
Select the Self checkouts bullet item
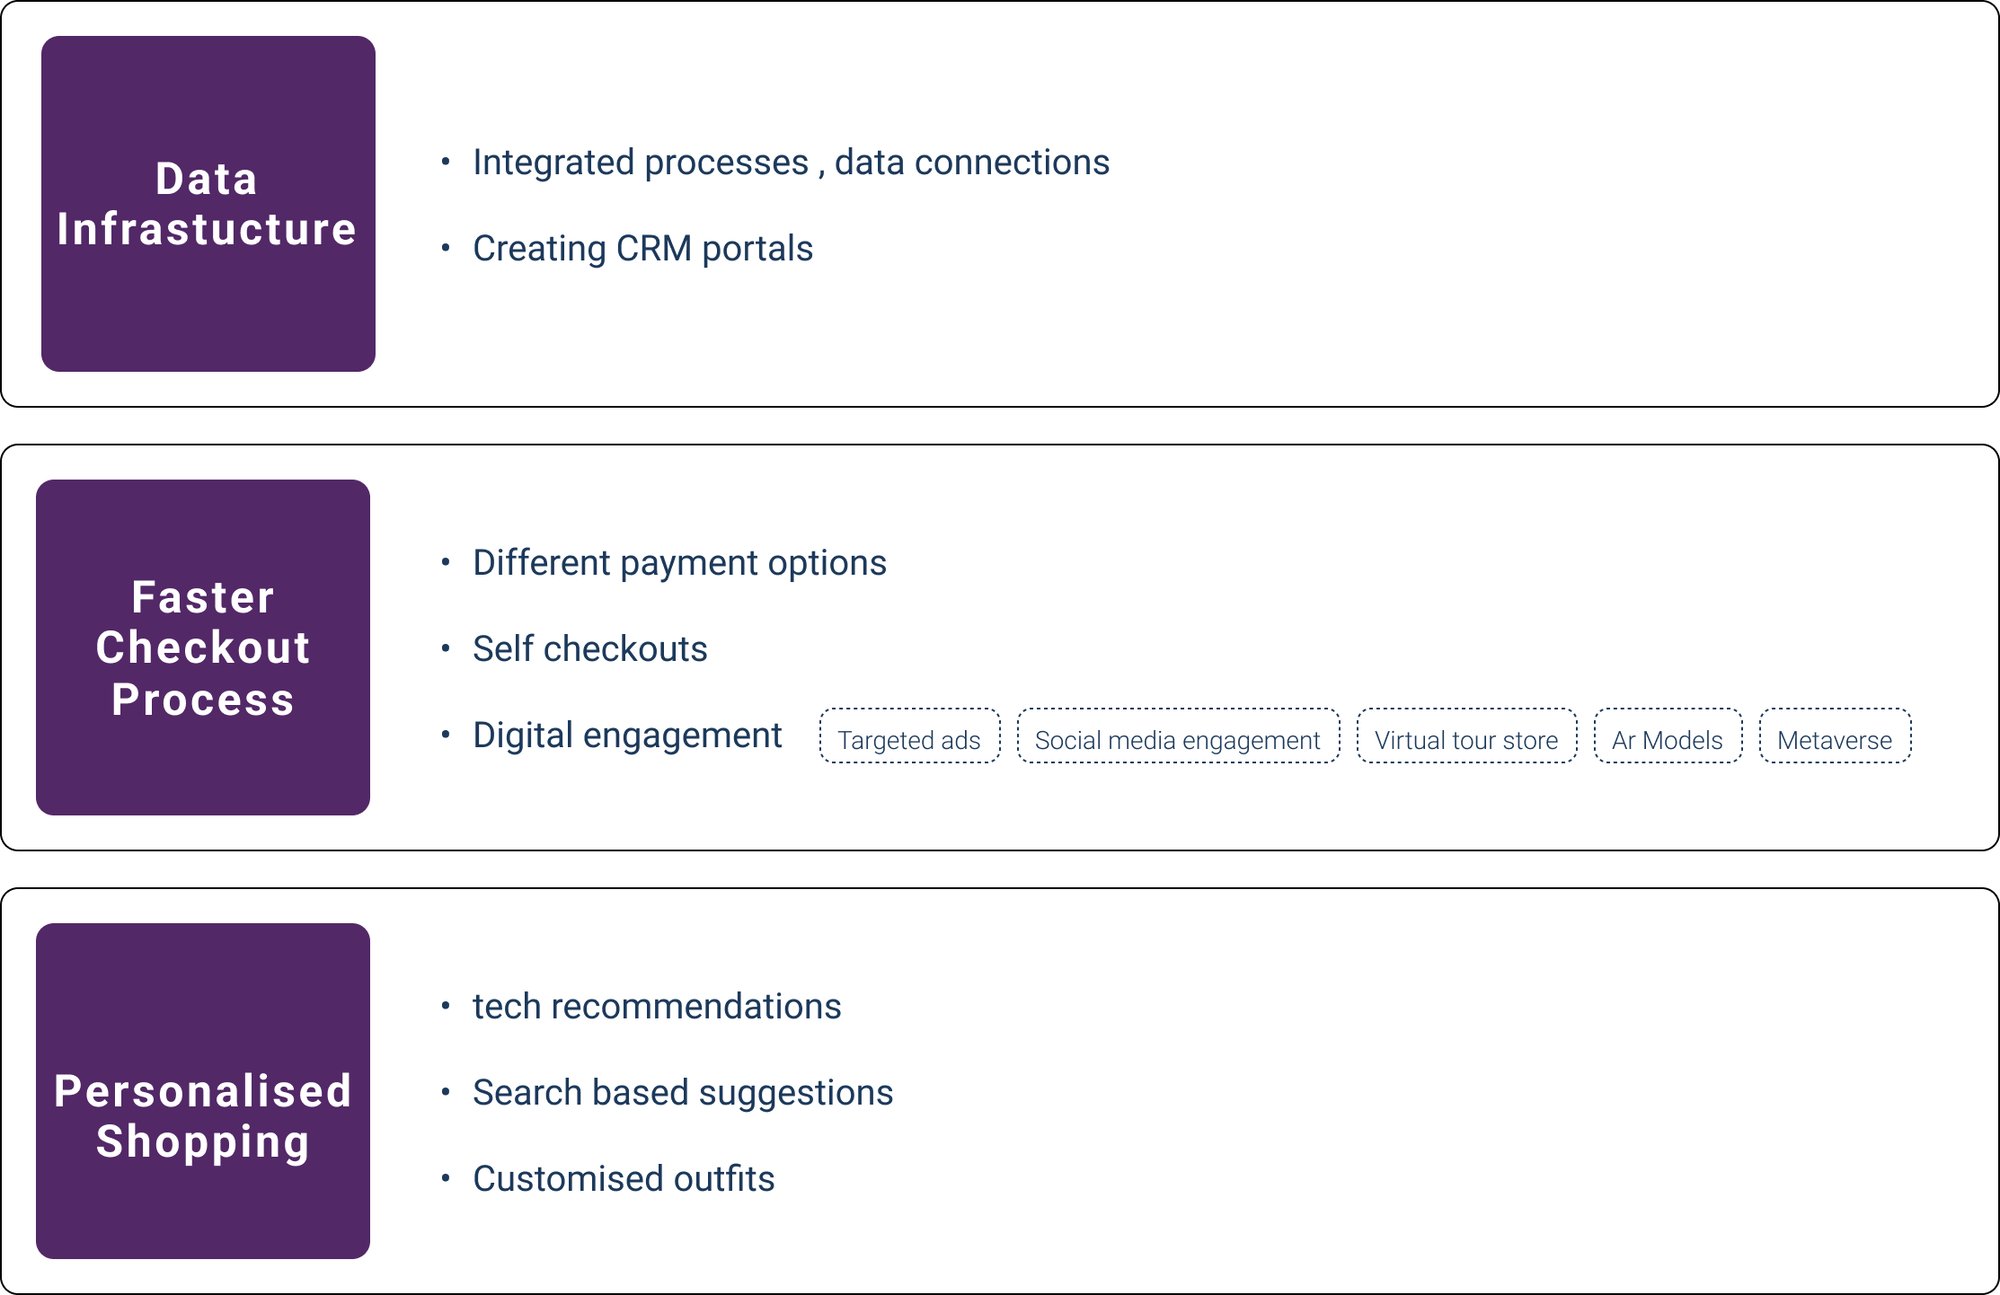(x=590, y=649)
